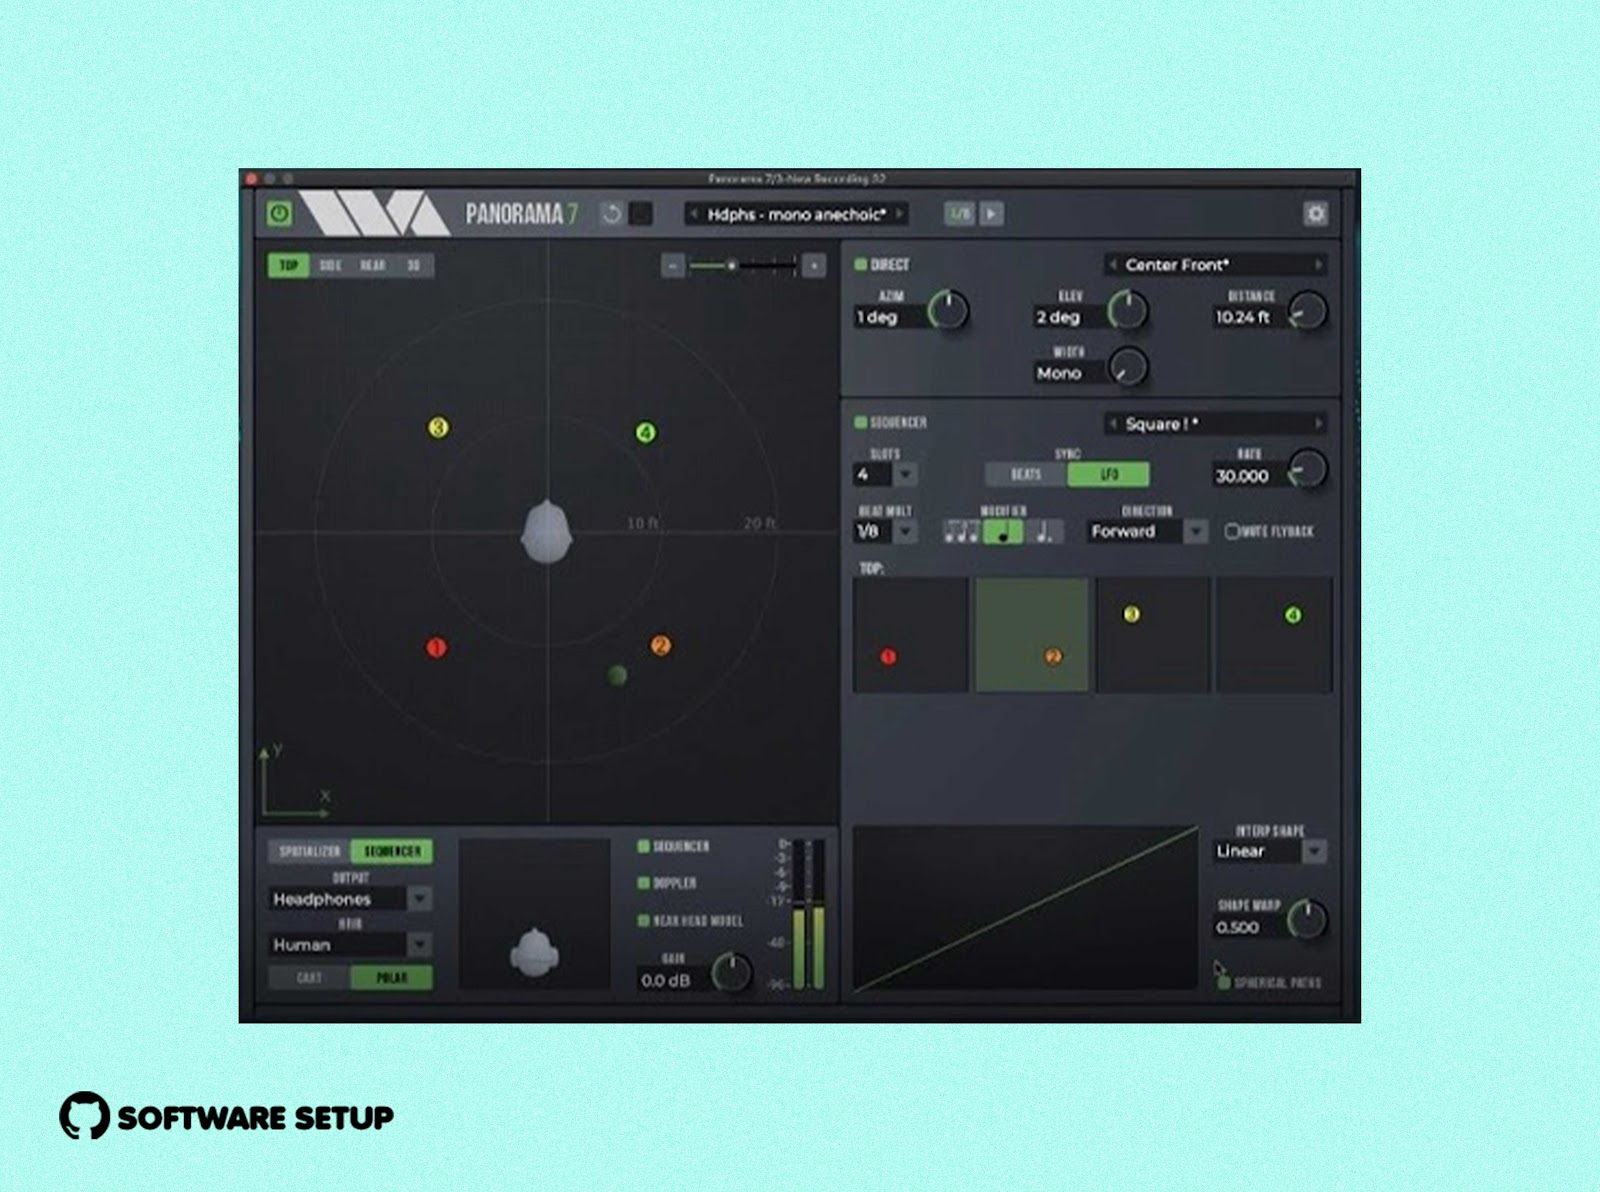The image size is (1600, 1192).
Task: Select sequencer slot 4 thumbnail
Action: (1274, 635)
